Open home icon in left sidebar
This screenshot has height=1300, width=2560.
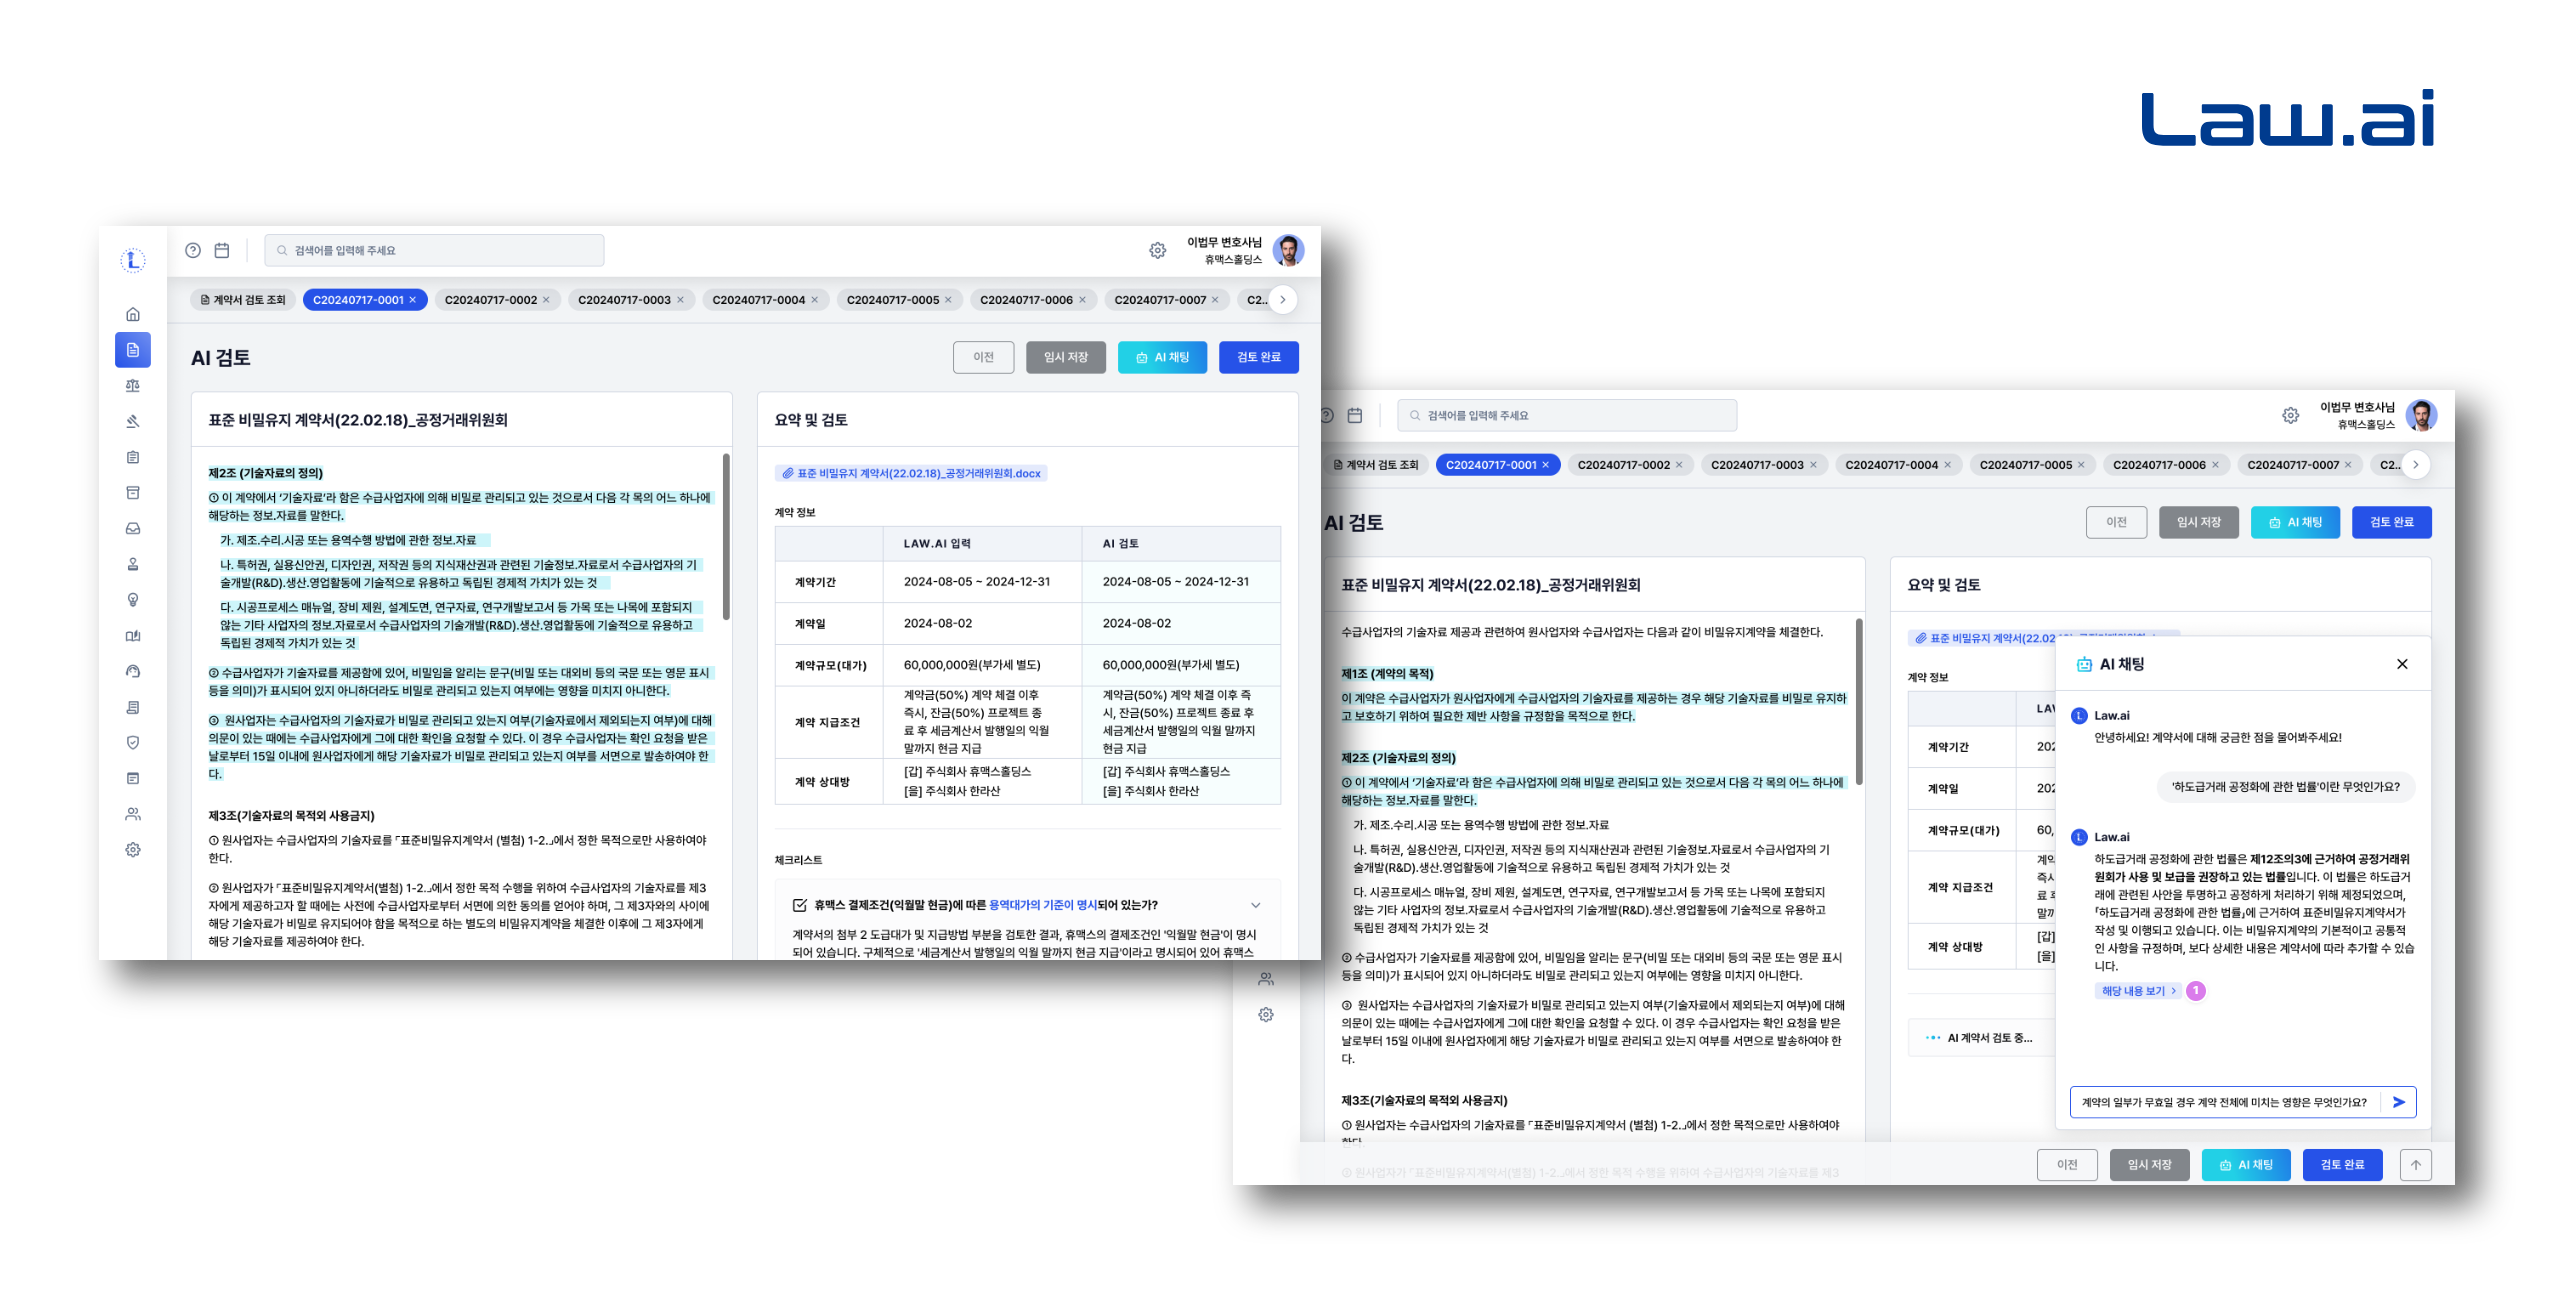point(133,314)
